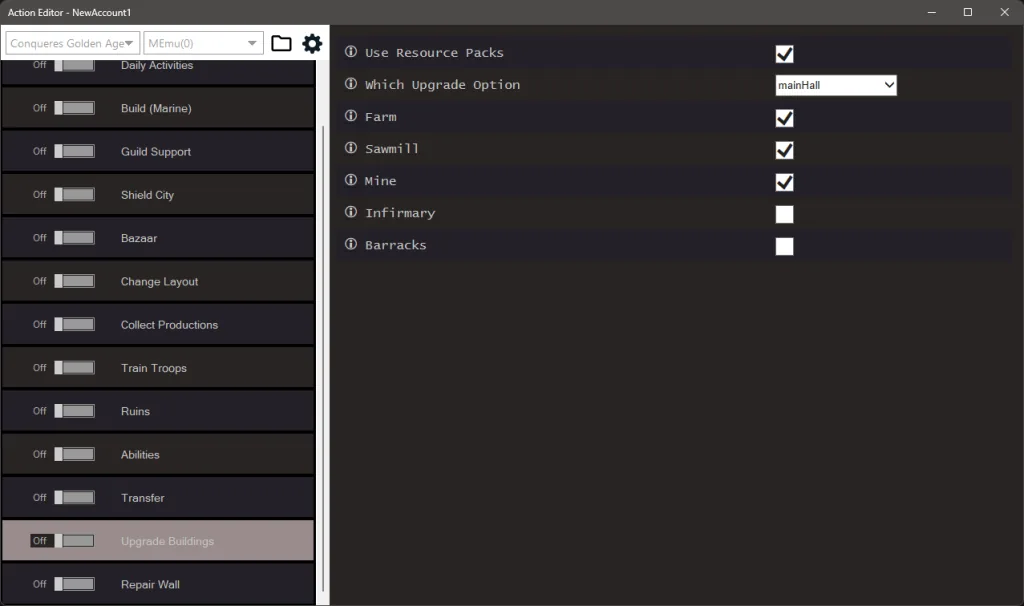Select Repair Wall action label

point(150,584)
